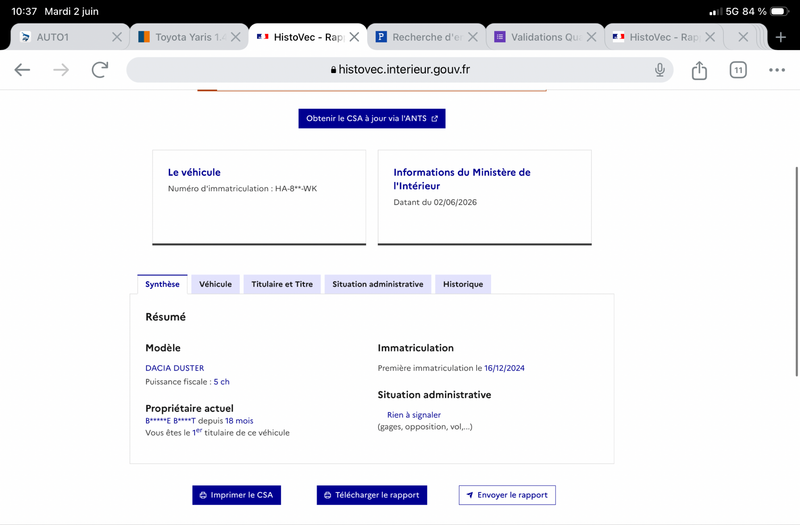This screenshot has width=800, height=525.
Task: Select the Synthèse tab
Action: (162, 284)
